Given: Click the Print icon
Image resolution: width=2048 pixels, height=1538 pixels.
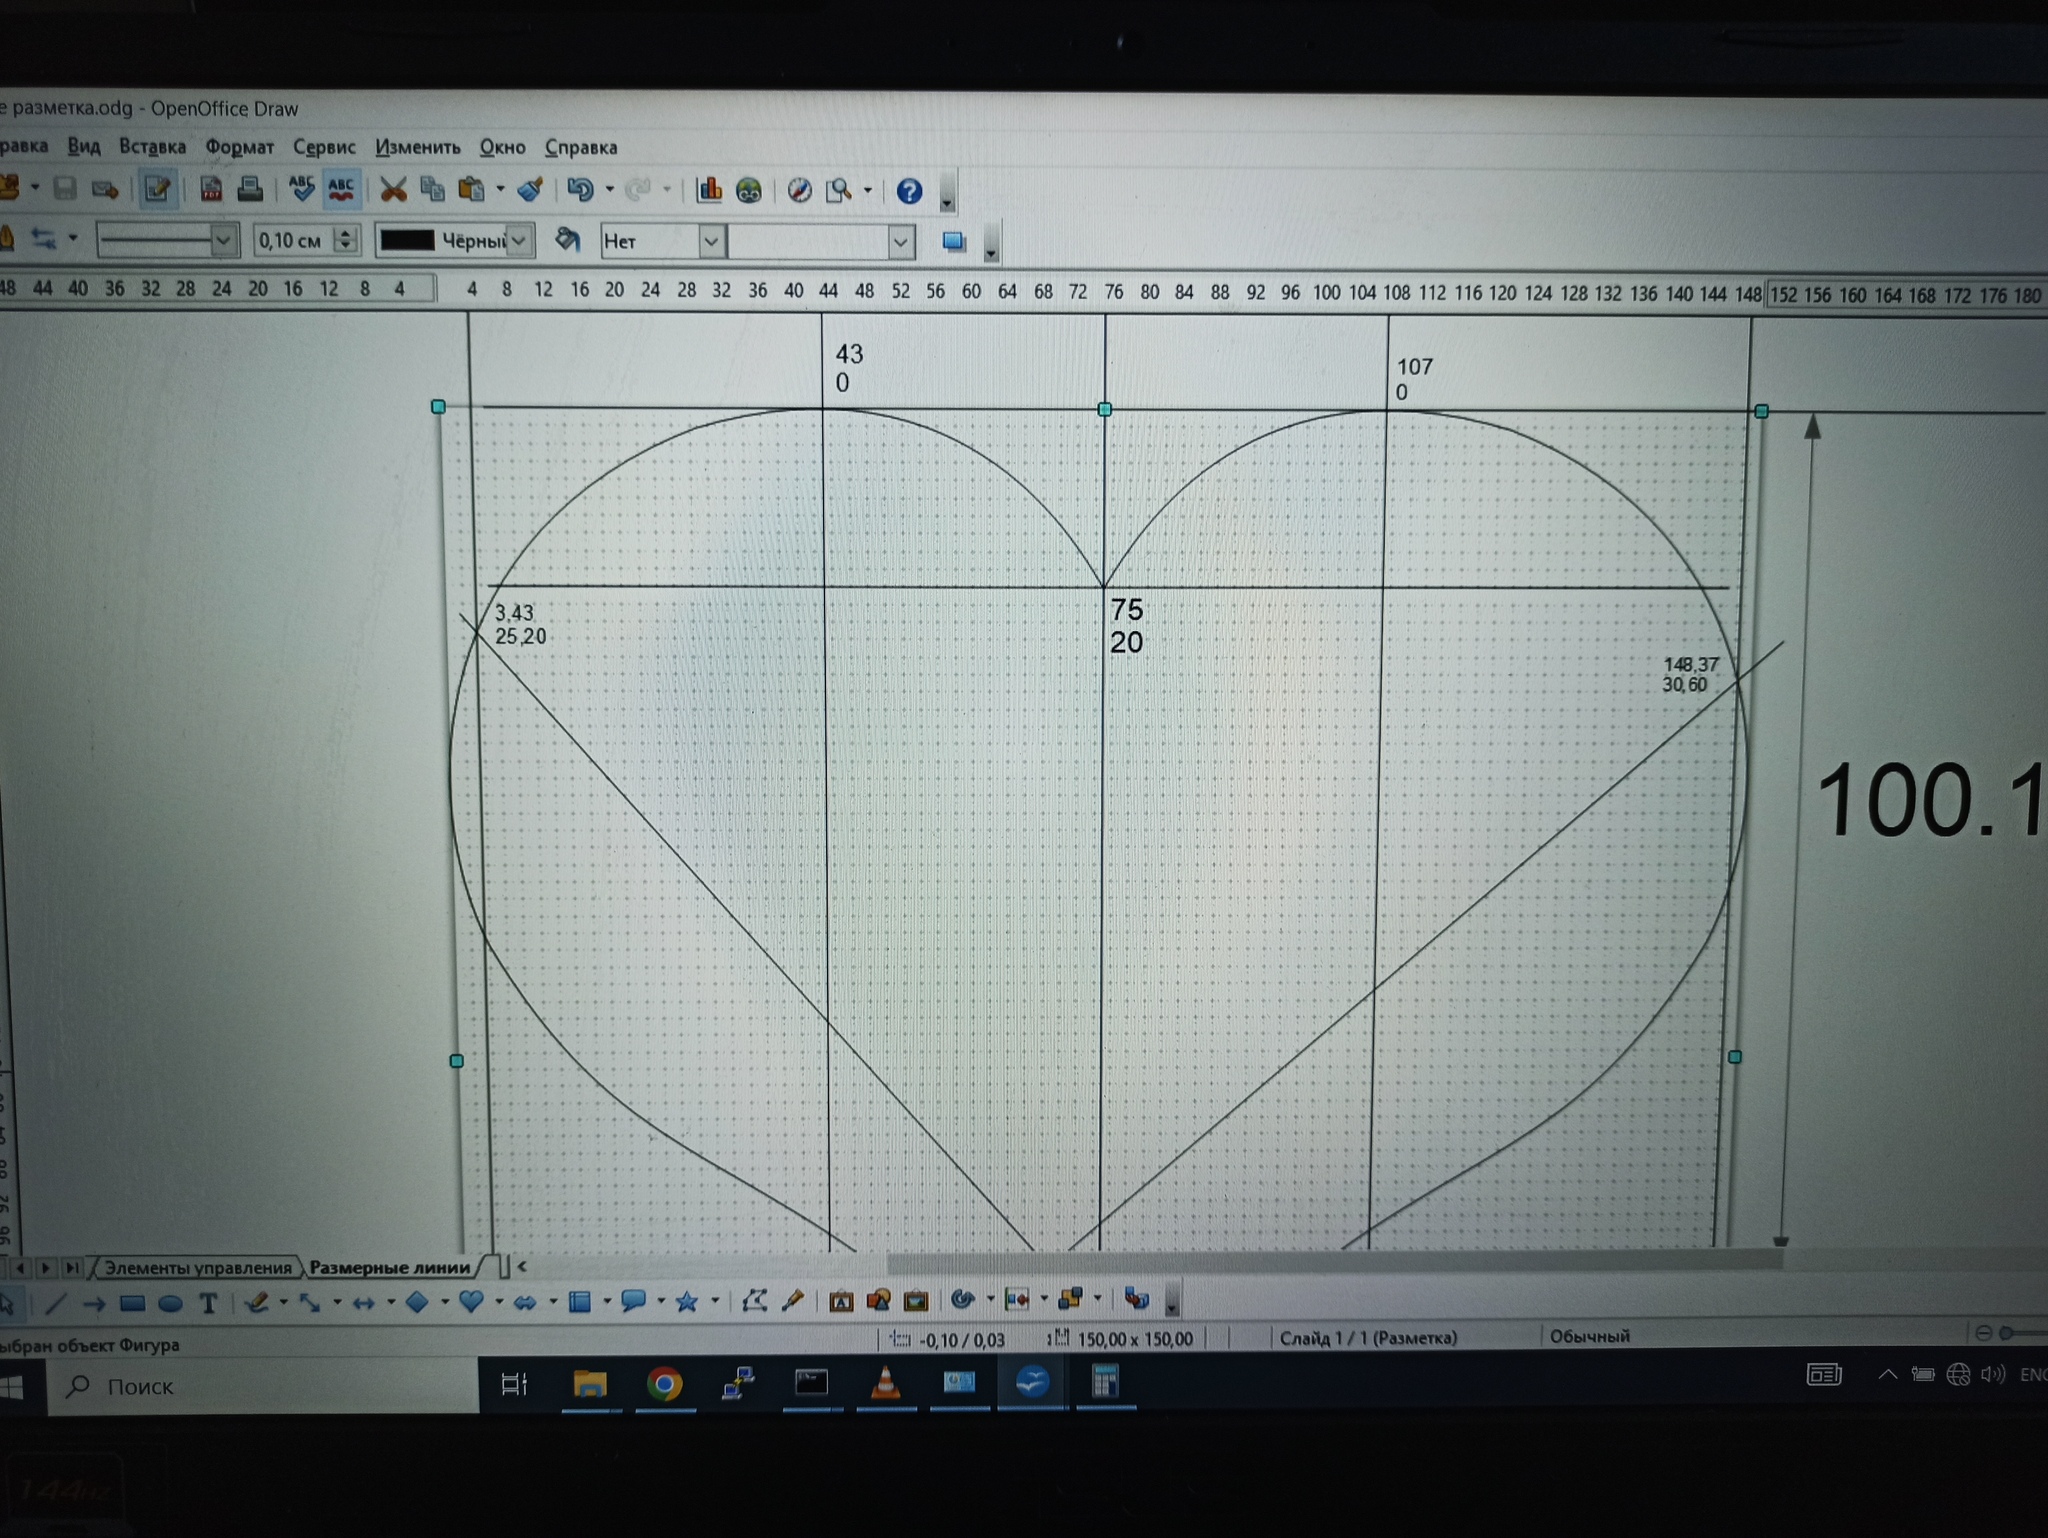Looking at the screenshot, I should point(250,188).
